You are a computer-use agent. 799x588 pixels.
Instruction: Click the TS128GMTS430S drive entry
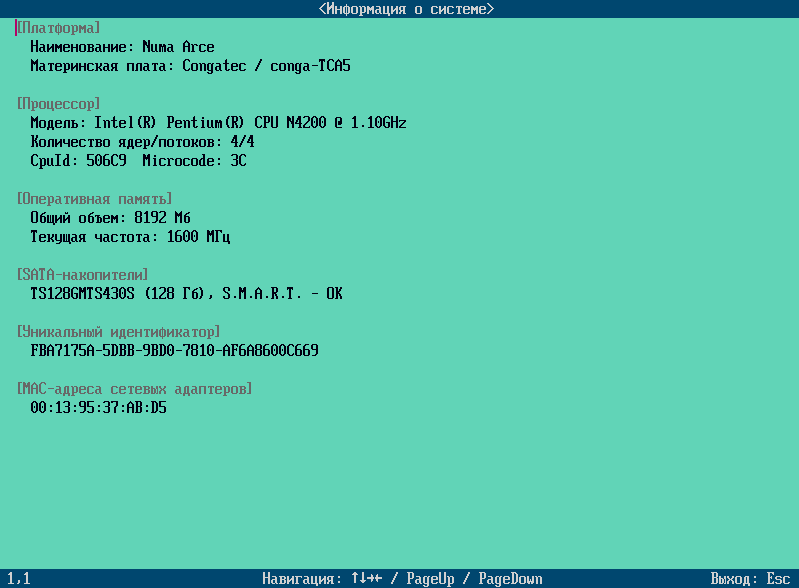[x=186, y=294]
